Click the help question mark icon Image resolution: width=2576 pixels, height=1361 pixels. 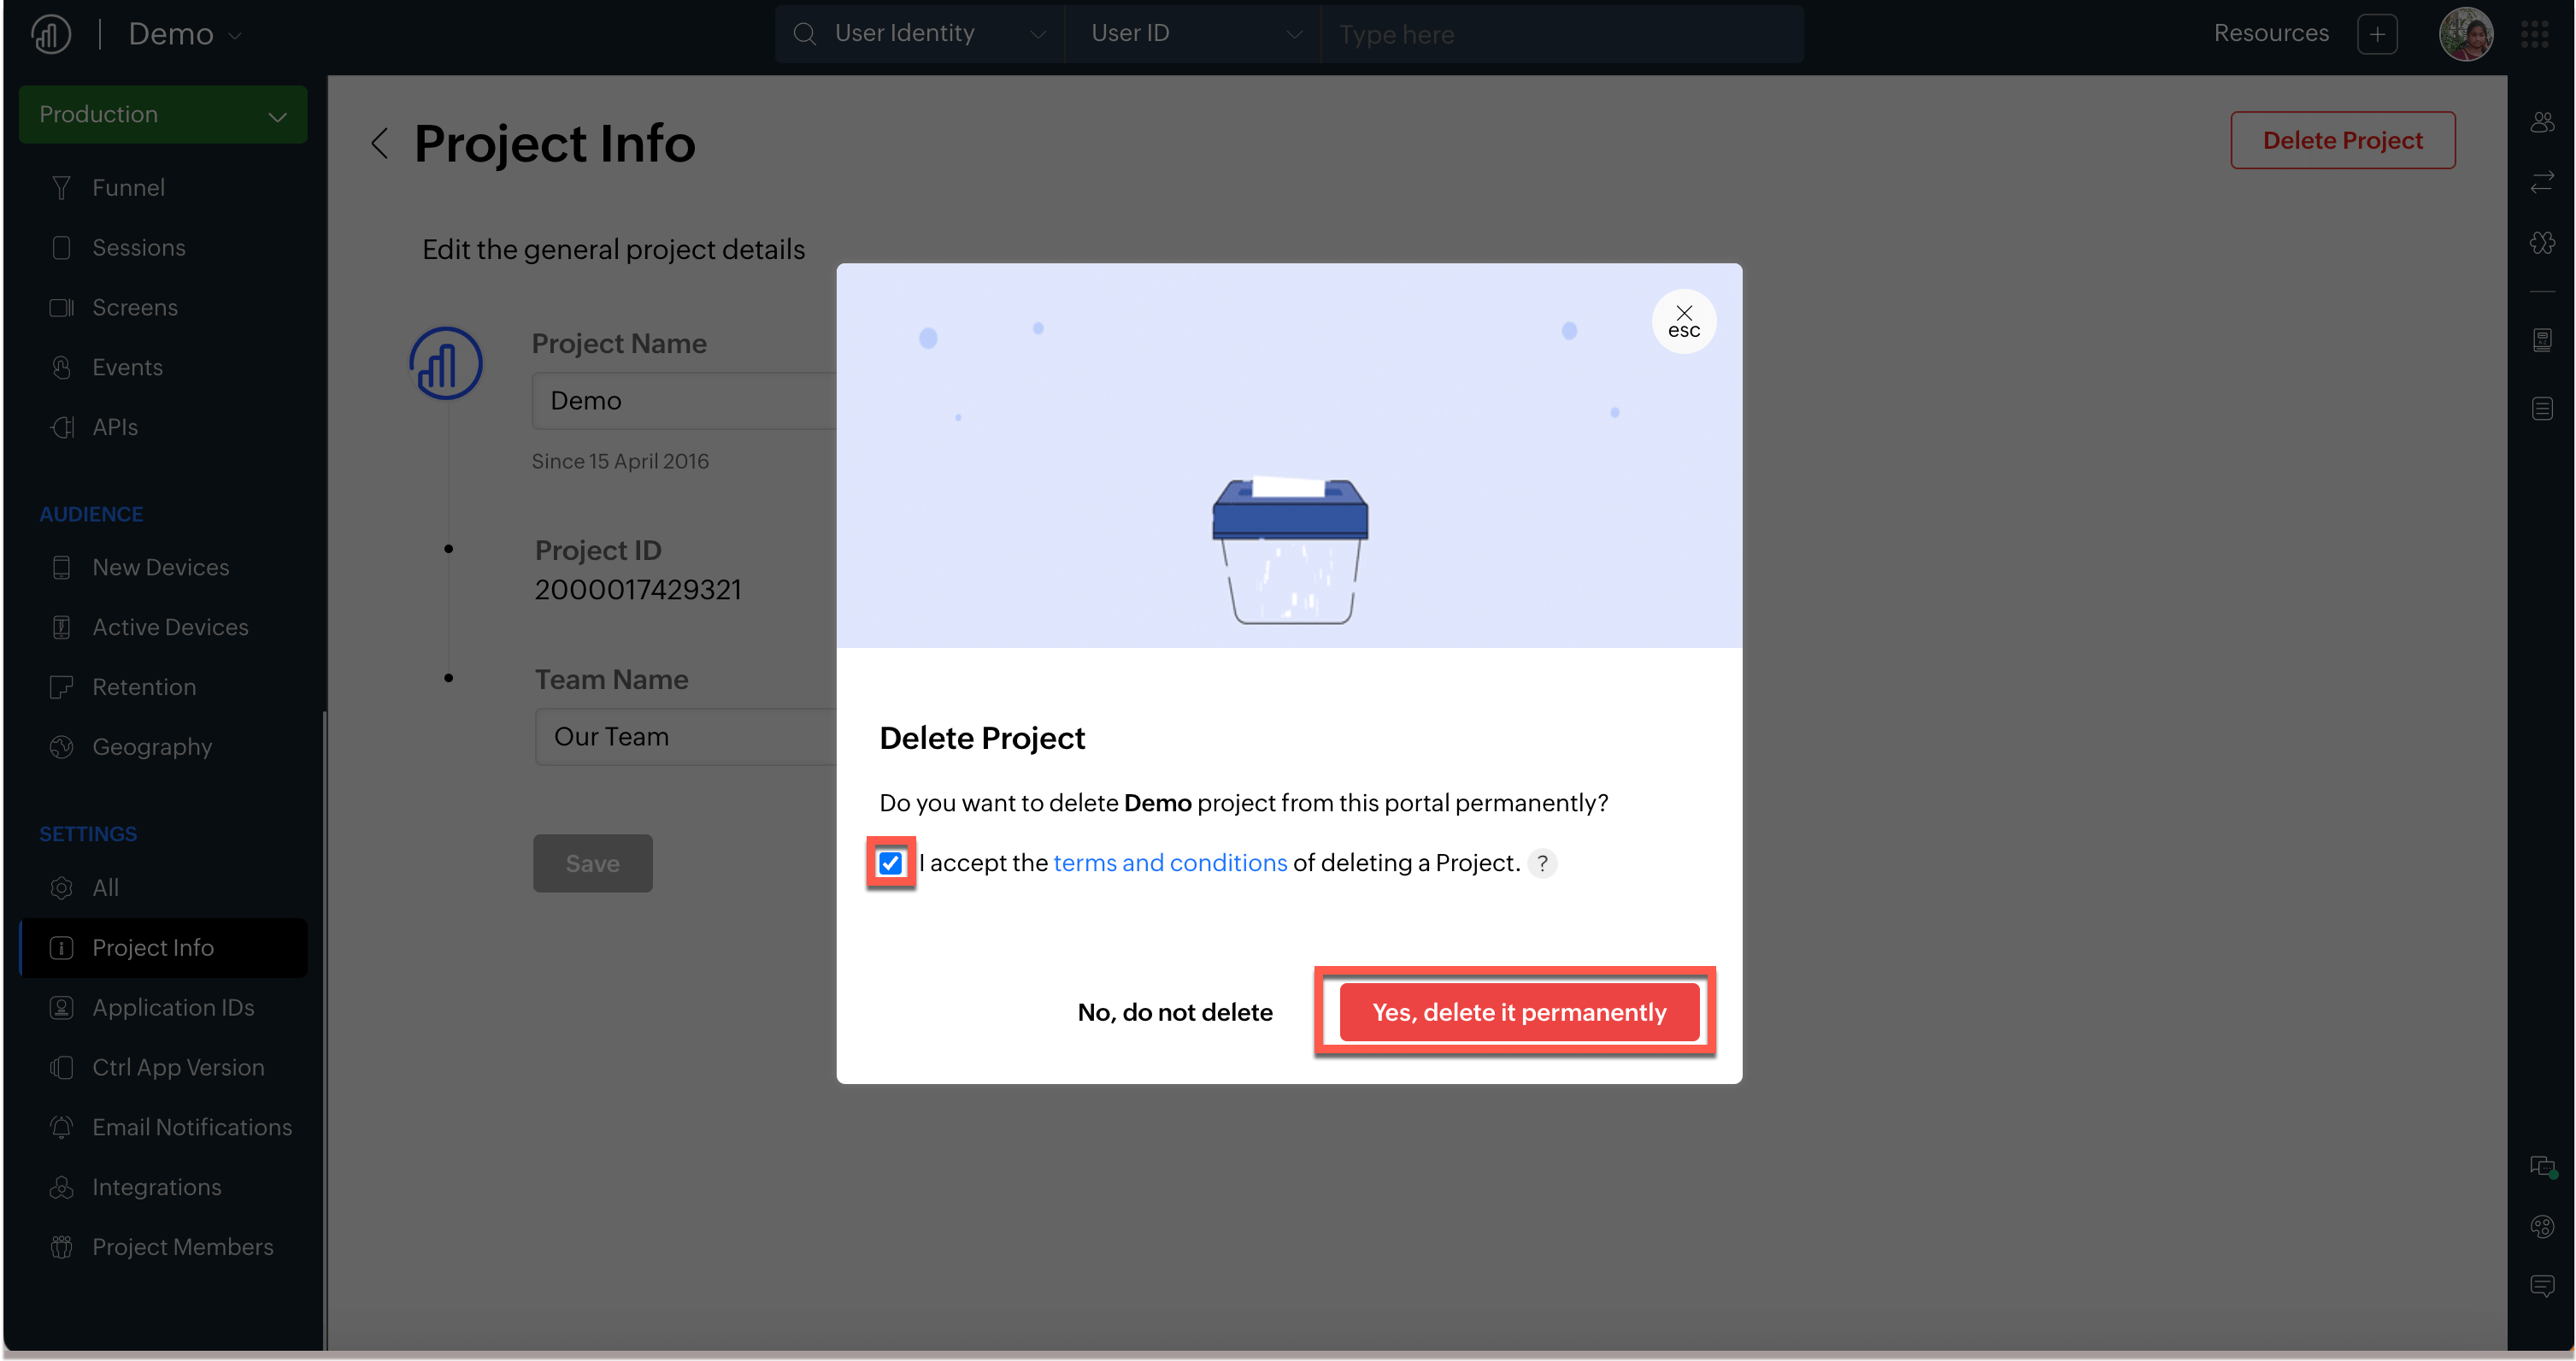pos(1542,863)
